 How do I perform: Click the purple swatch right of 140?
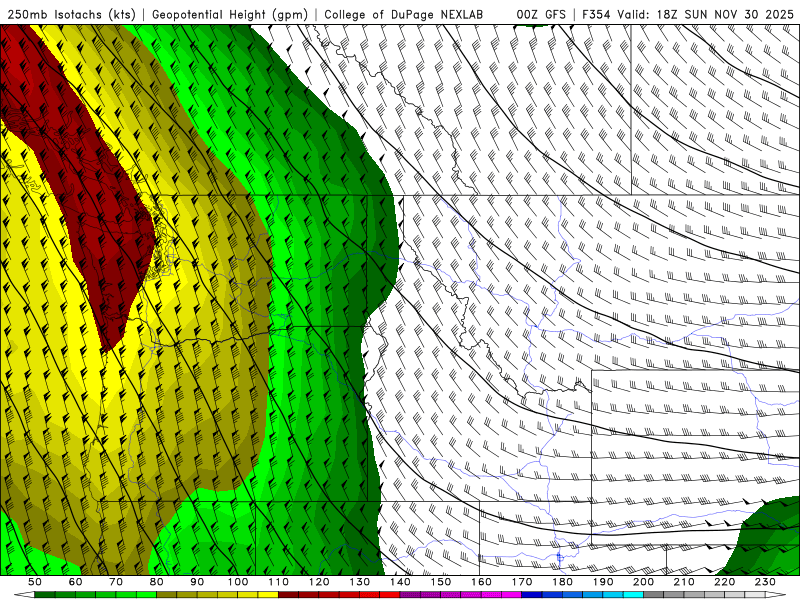click(410, 595)
